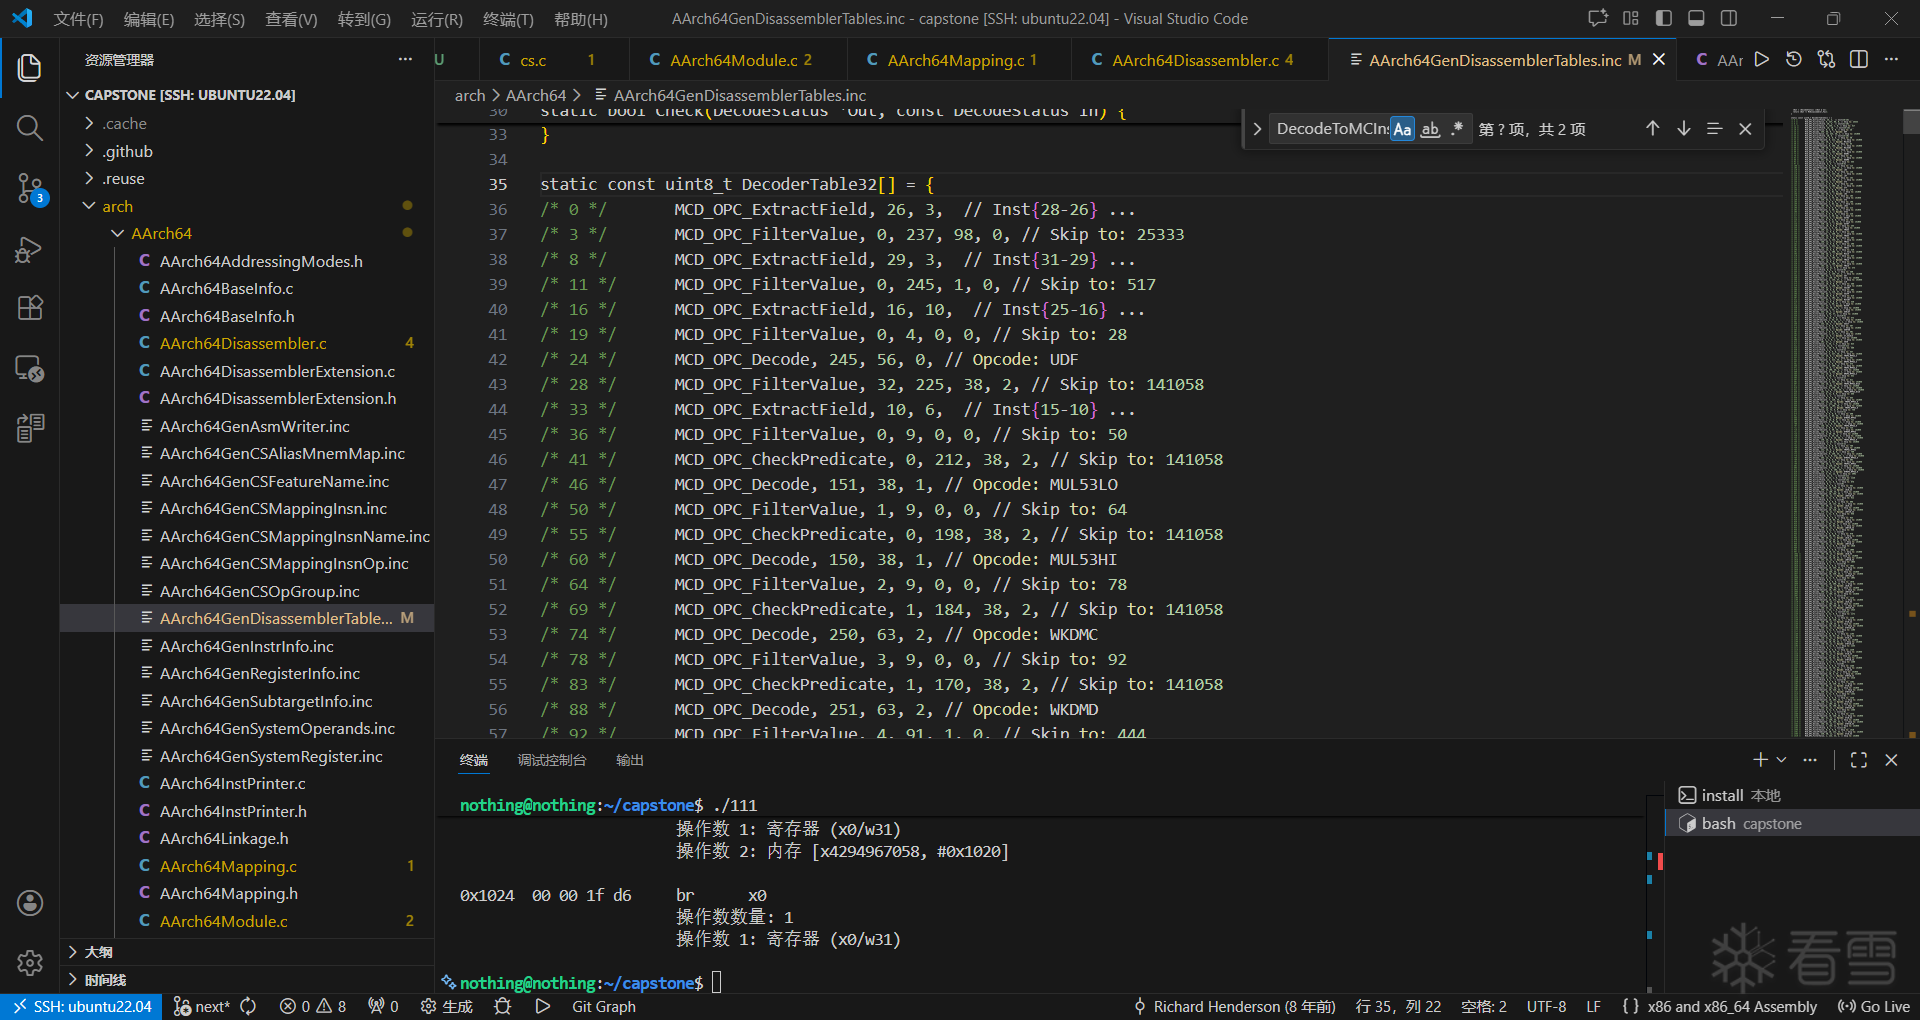Toggle Panel layout icon in title bar

point(1696,18)
